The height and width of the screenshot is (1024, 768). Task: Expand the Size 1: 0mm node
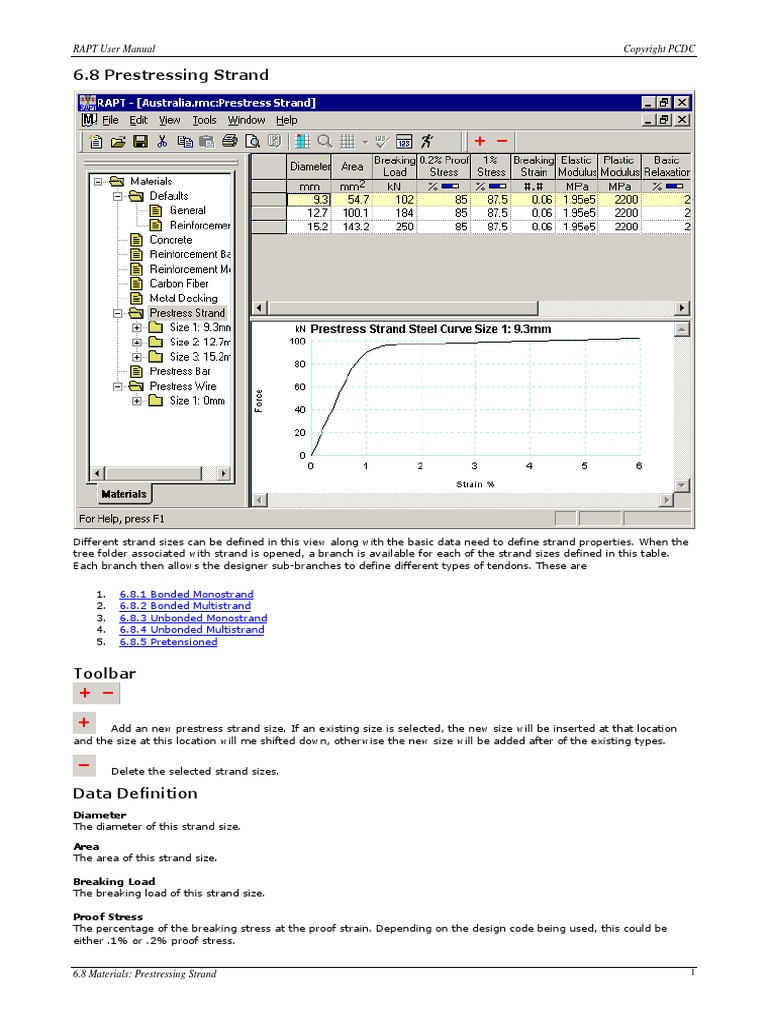[x=137, y=401]
